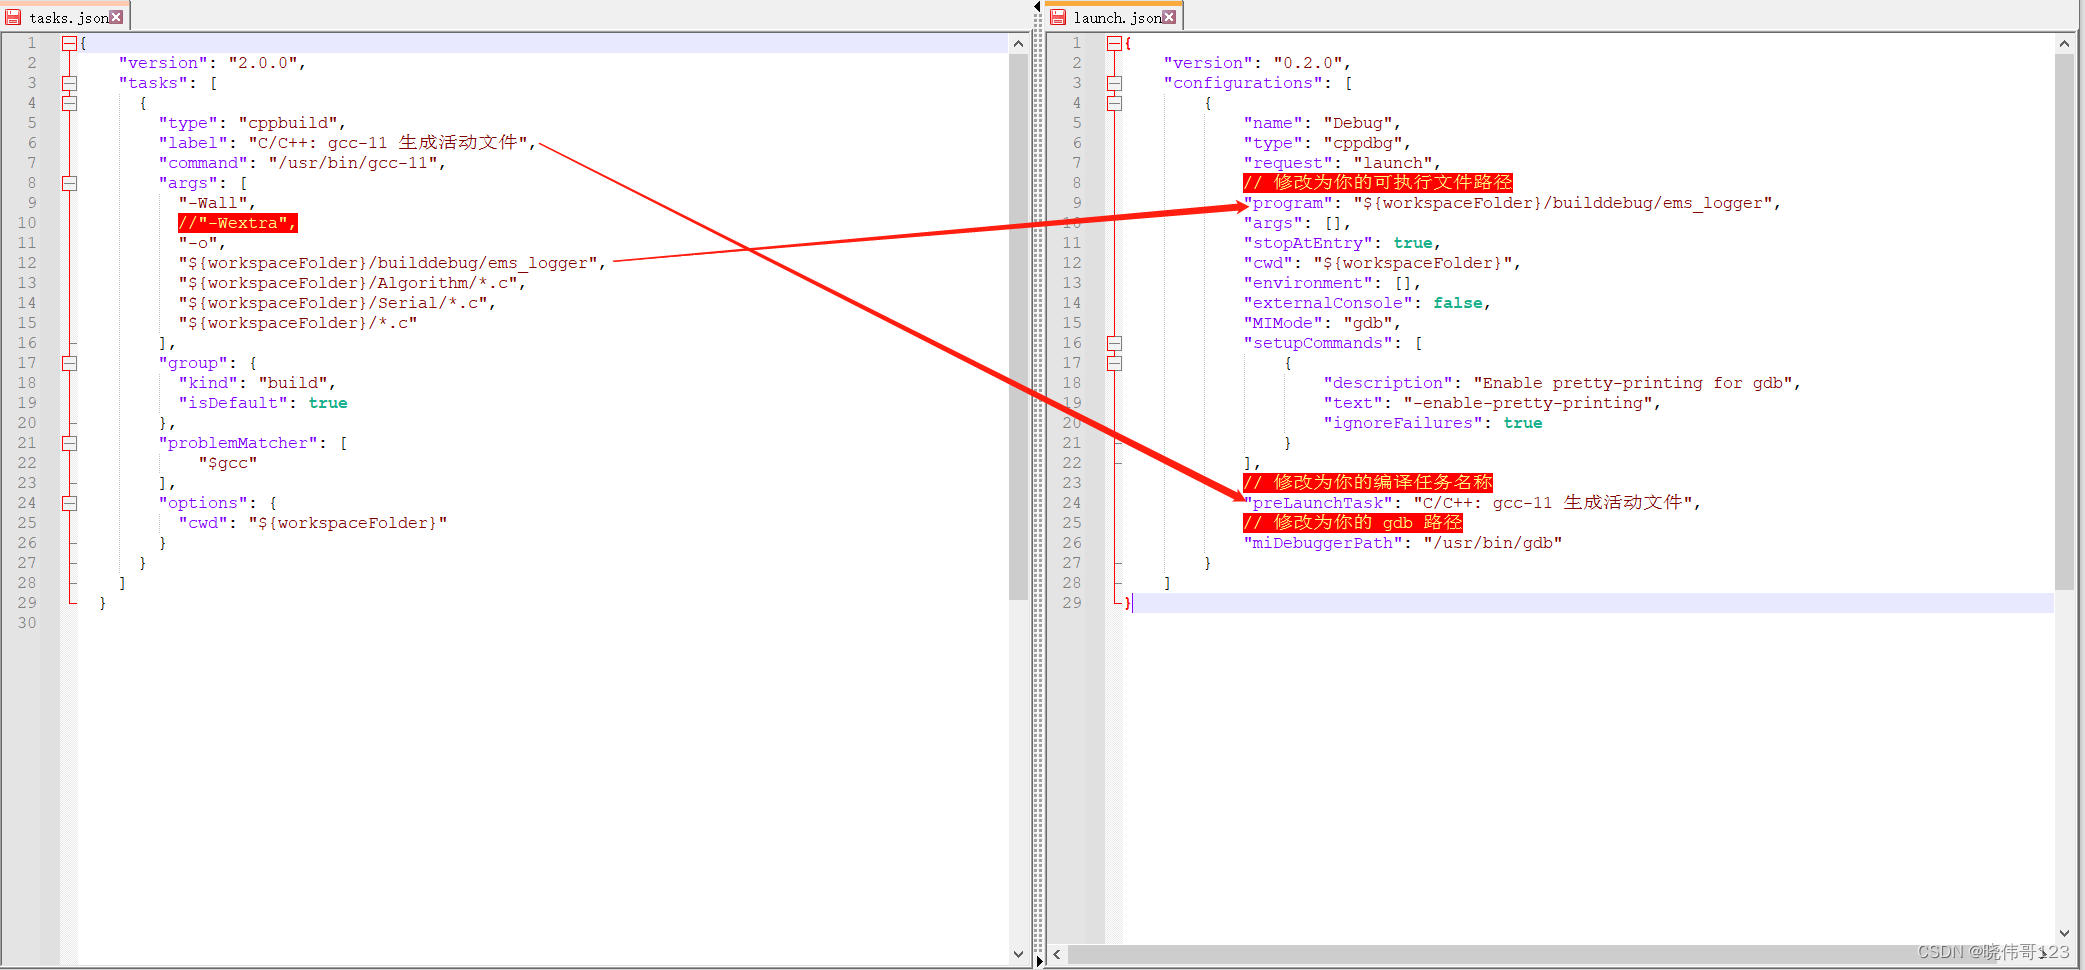Click the save-state icon on launch.json tab
The height and width of the screenshot is (970, 2085).
point(1058,17)
